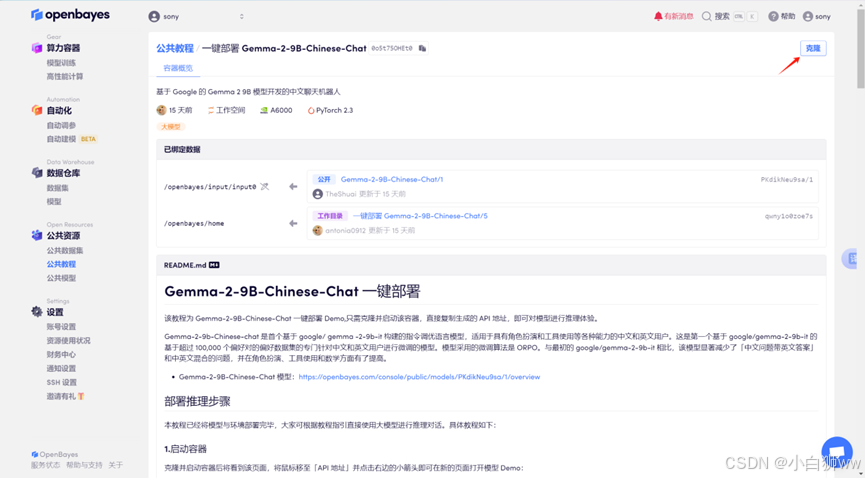This screenshot has height=478, width=865.
Task: Click the markdown icon next to README.md
Action: click(214, 265)
